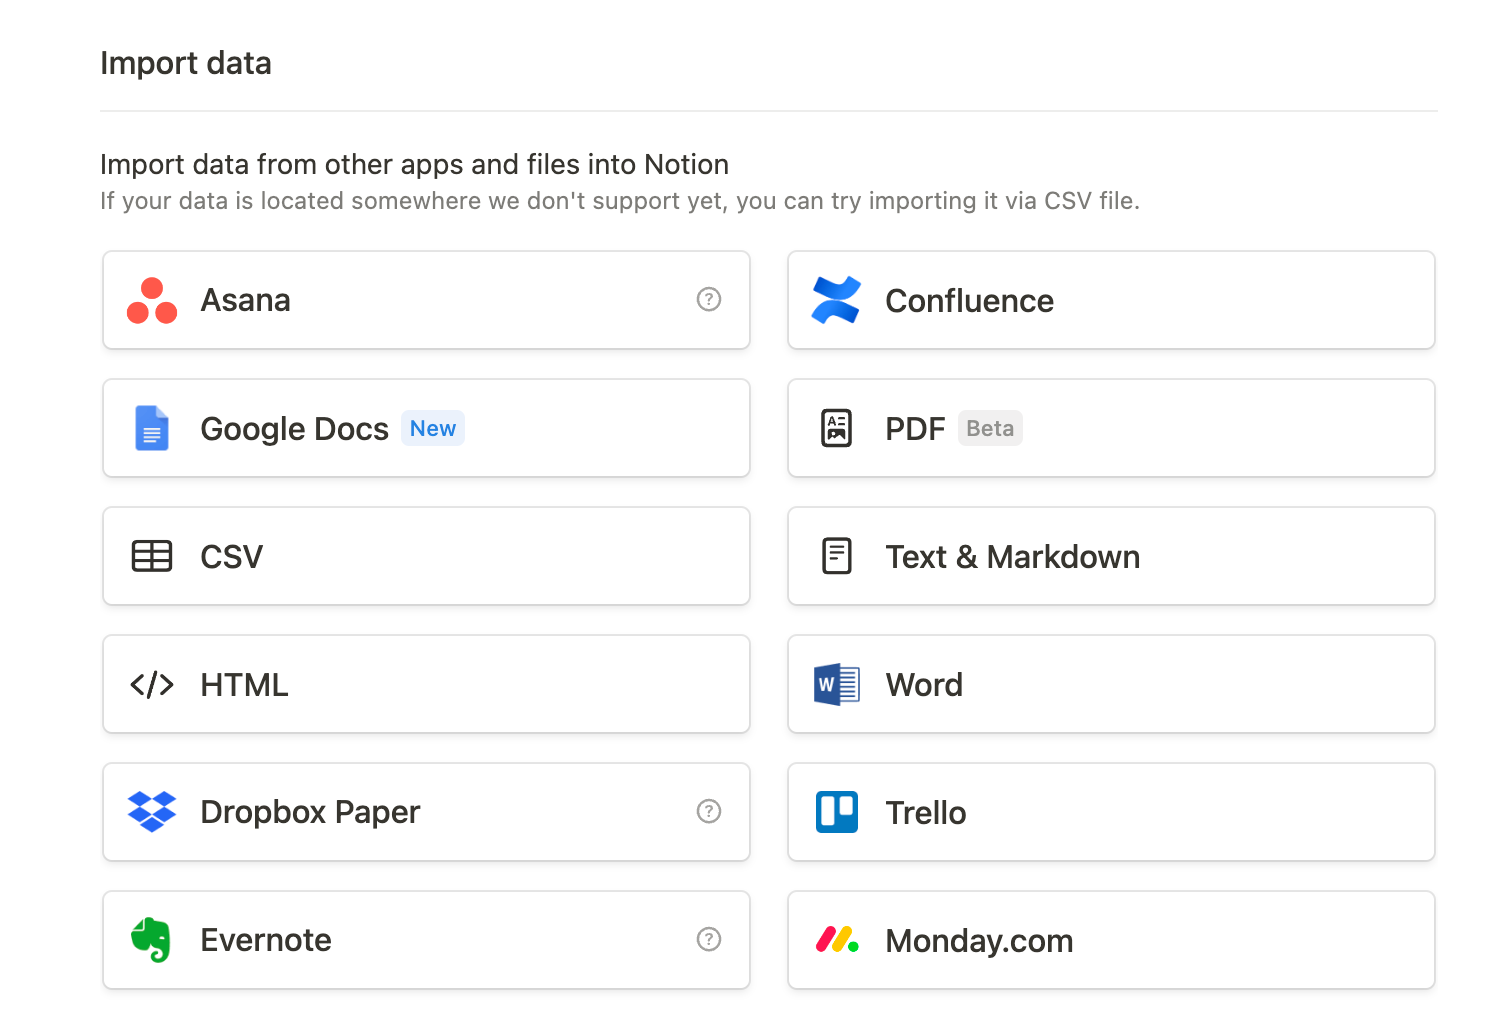Select Trello import label
Image resolution: width=1494 pixels, height=1016 pixels.
(x=925, y=813)
